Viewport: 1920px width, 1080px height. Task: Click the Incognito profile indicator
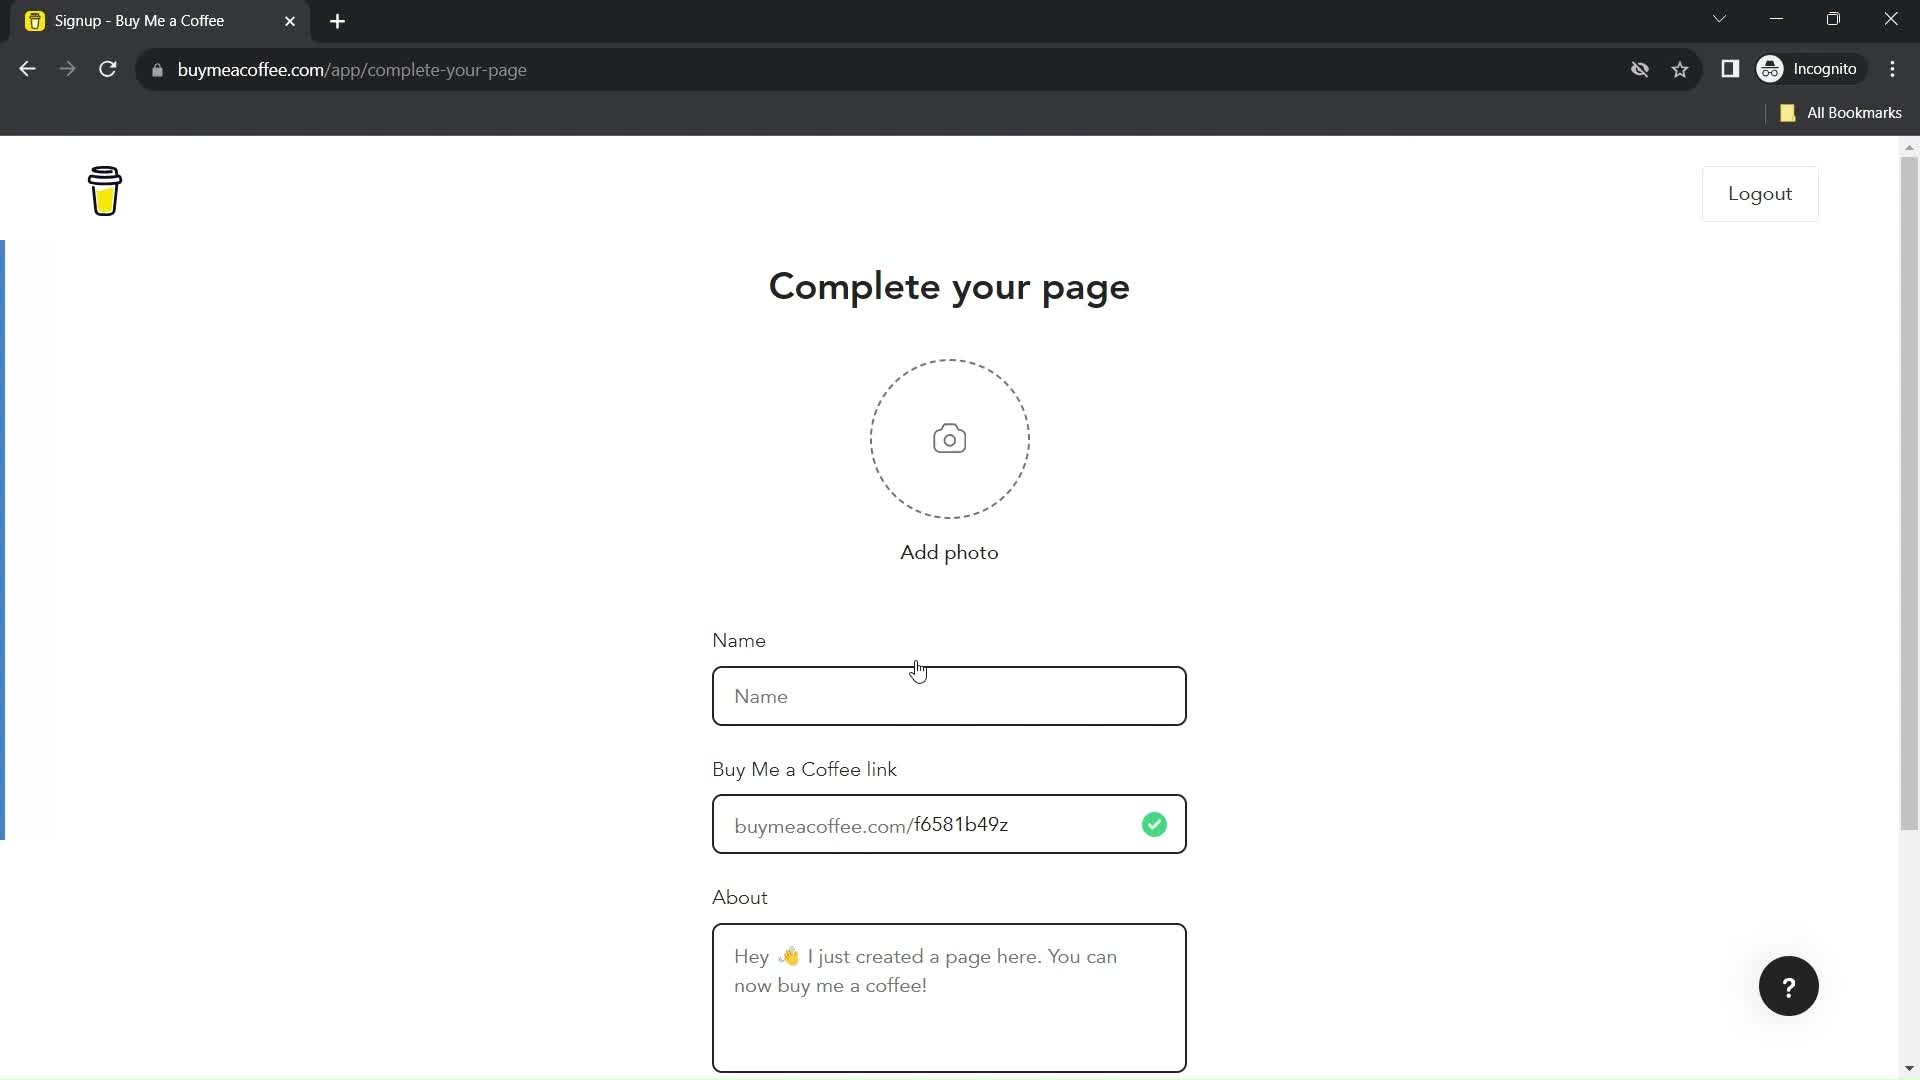point(1810,69)
